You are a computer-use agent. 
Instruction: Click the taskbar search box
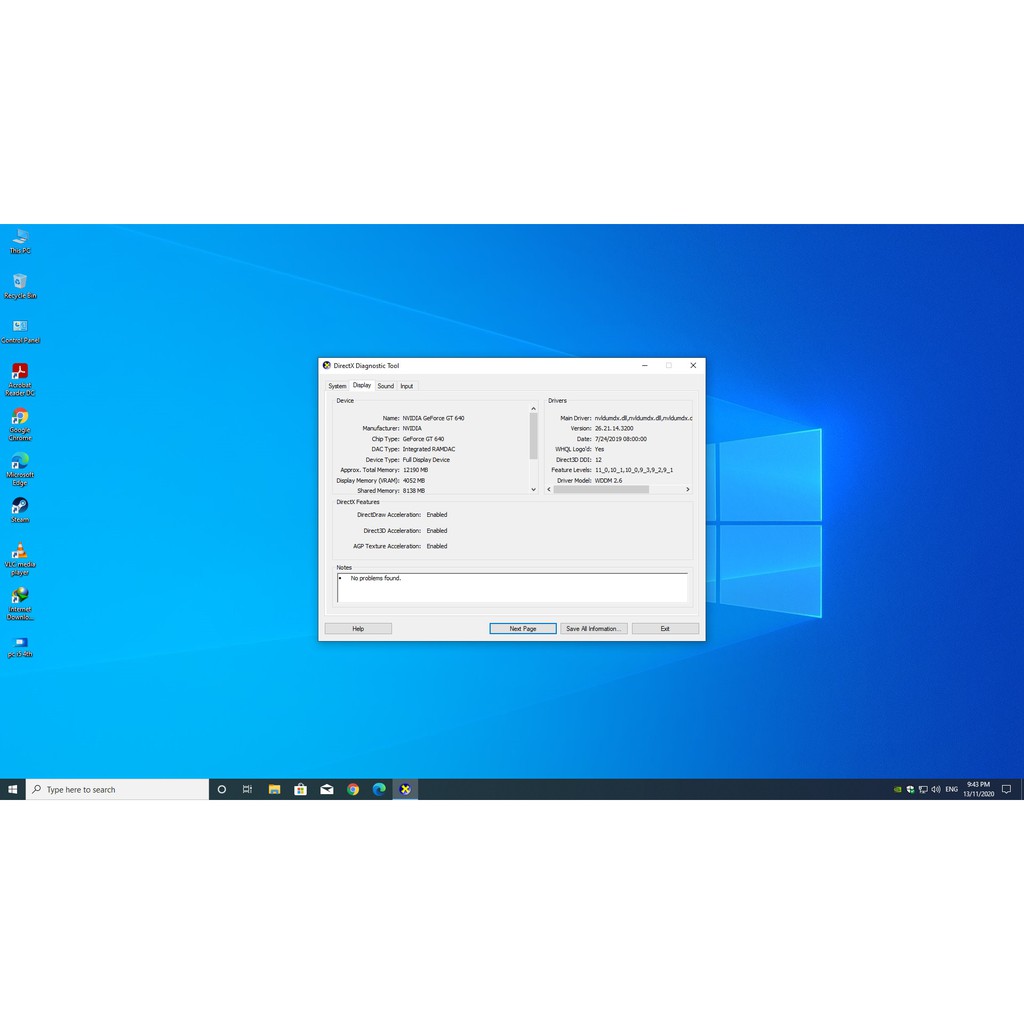pos(118,789)
